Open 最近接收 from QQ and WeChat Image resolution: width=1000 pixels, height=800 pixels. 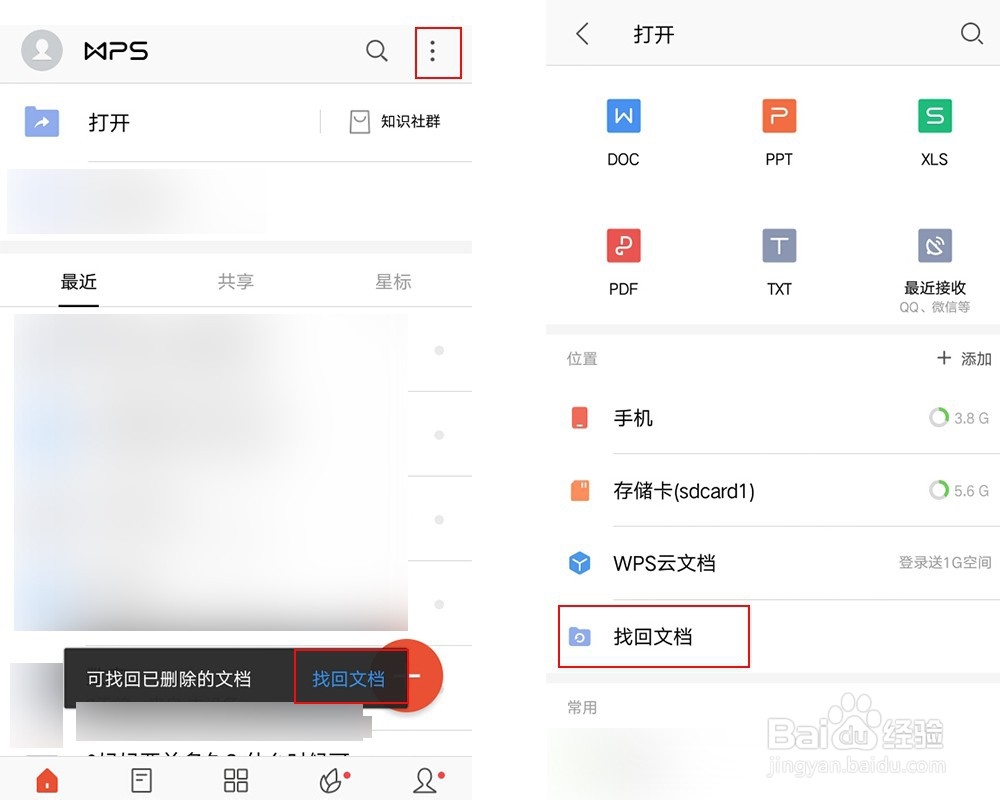pyautogui.click(x=934, y=270)
